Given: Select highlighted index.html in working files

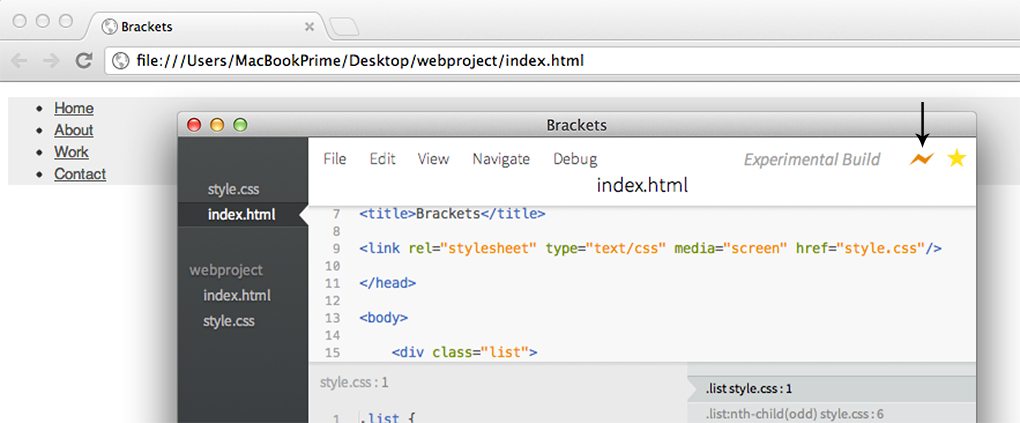Looking at the screenshot, I should [241, 215].
